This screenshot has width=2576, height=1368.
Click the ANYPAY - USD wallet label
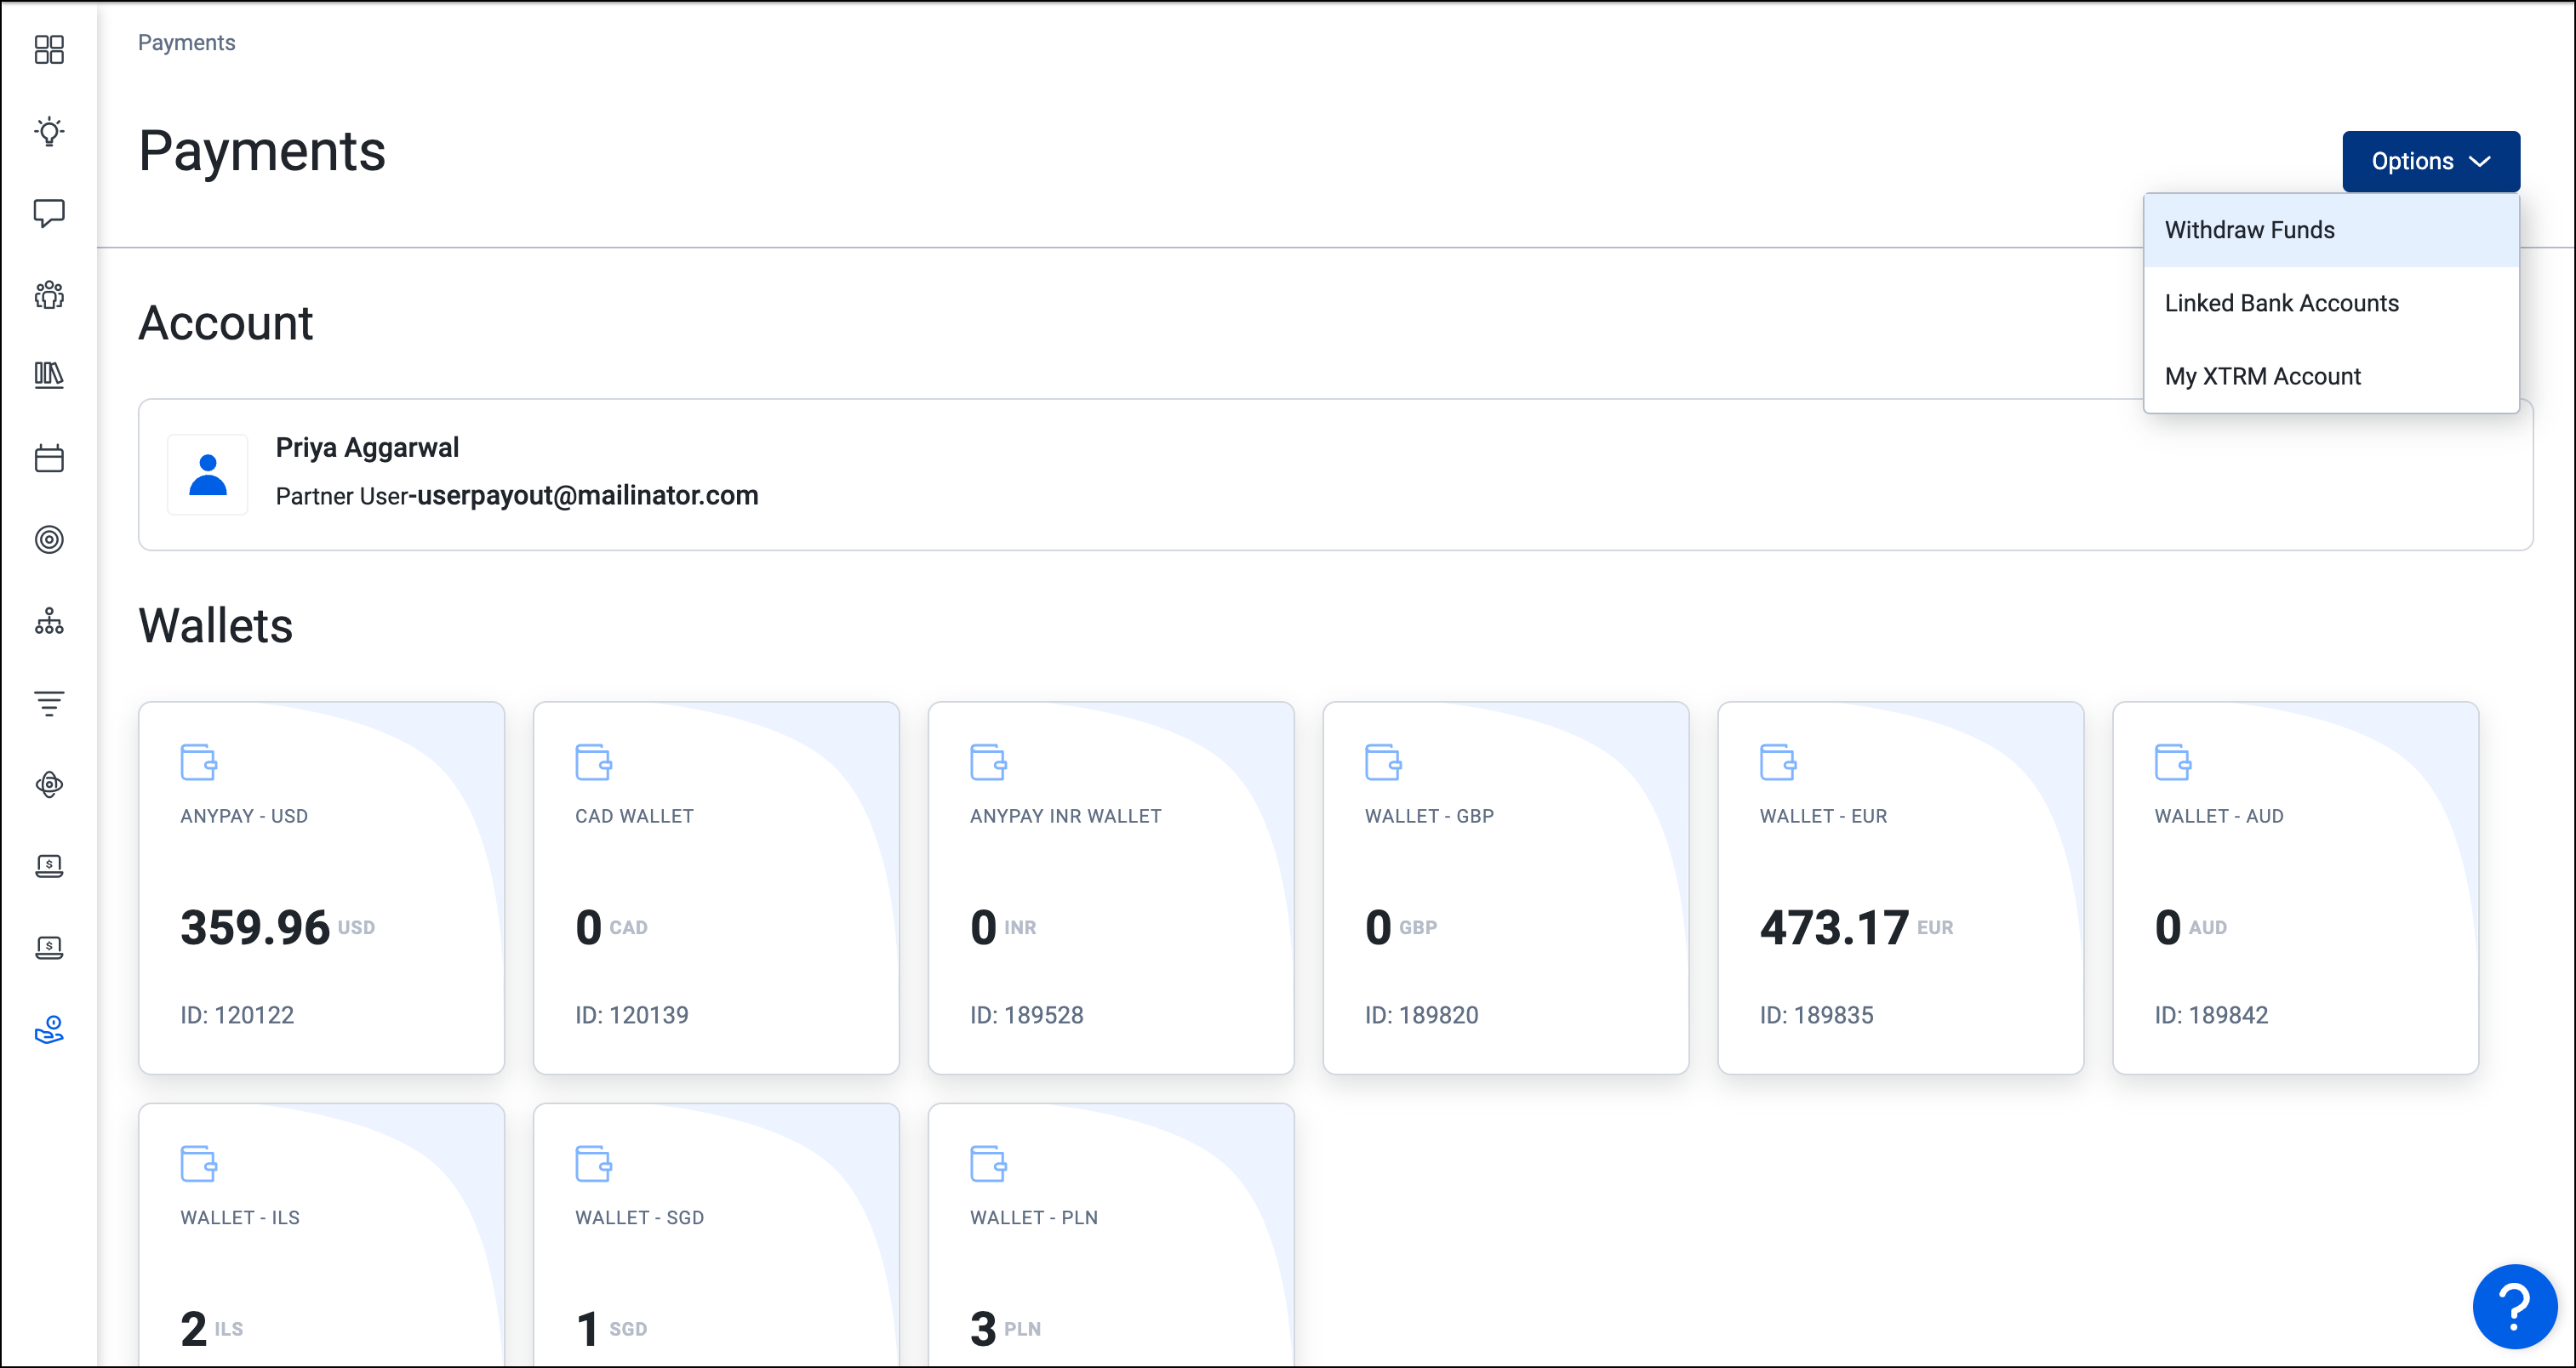click(244, 816)
